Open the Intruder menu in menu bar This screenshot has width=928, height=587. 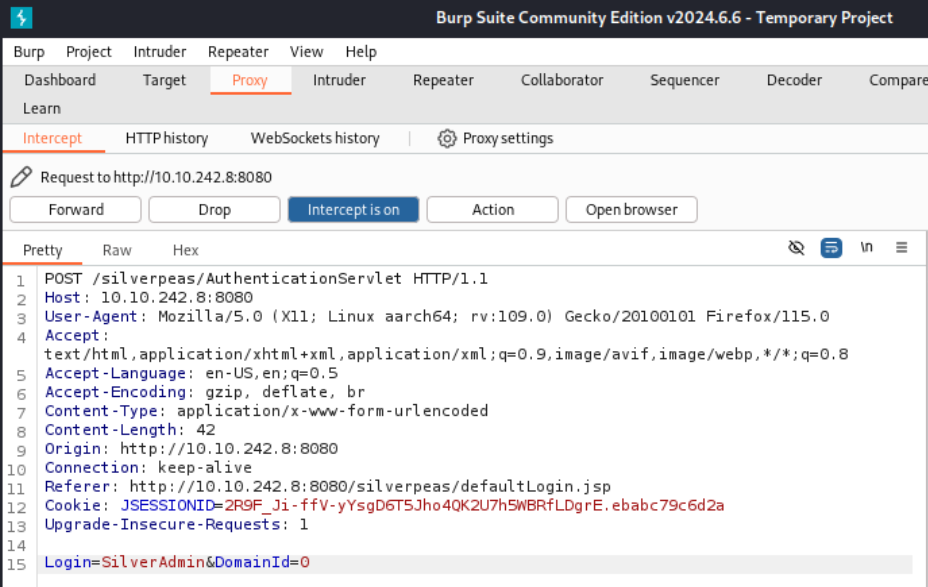160,52
